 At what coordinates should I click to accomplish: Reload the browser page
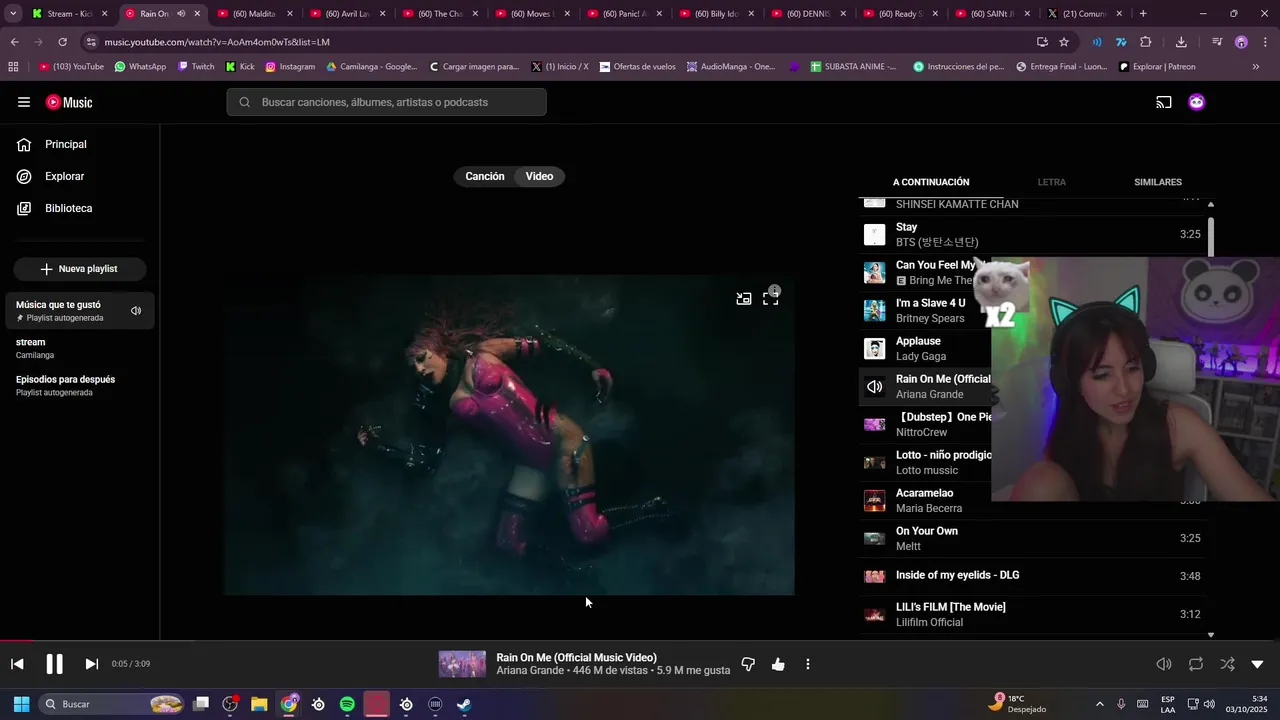(62, 42)
